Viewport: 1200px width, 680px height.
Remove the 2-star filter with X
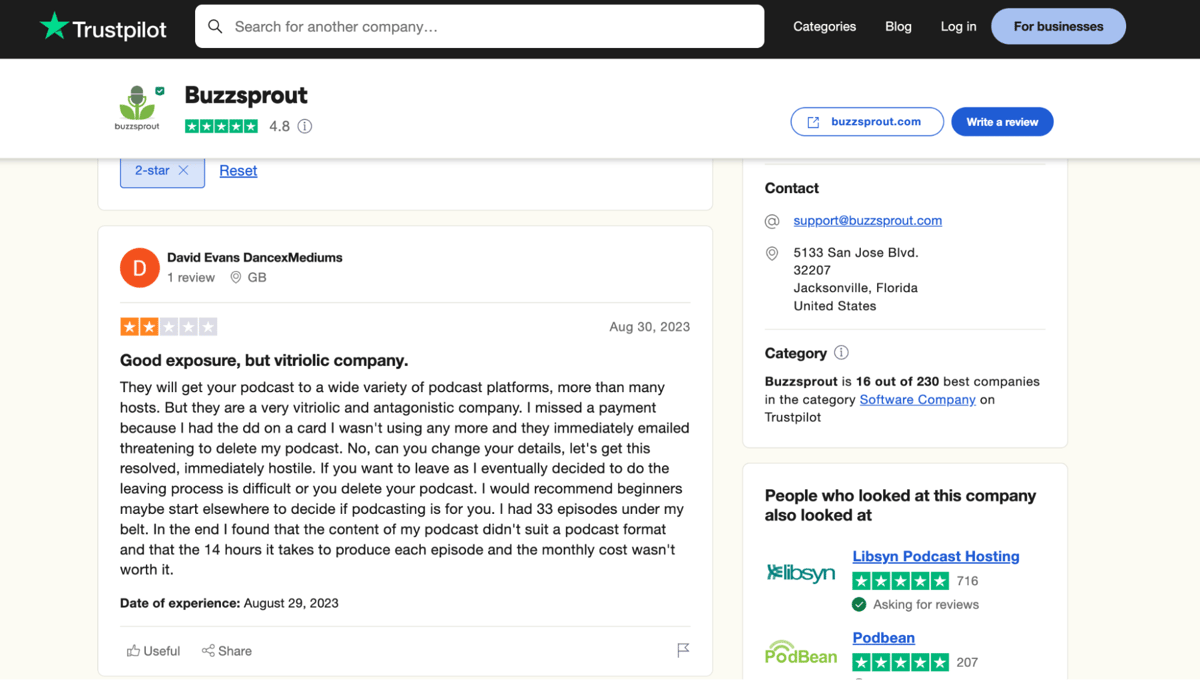coord(183,171)
